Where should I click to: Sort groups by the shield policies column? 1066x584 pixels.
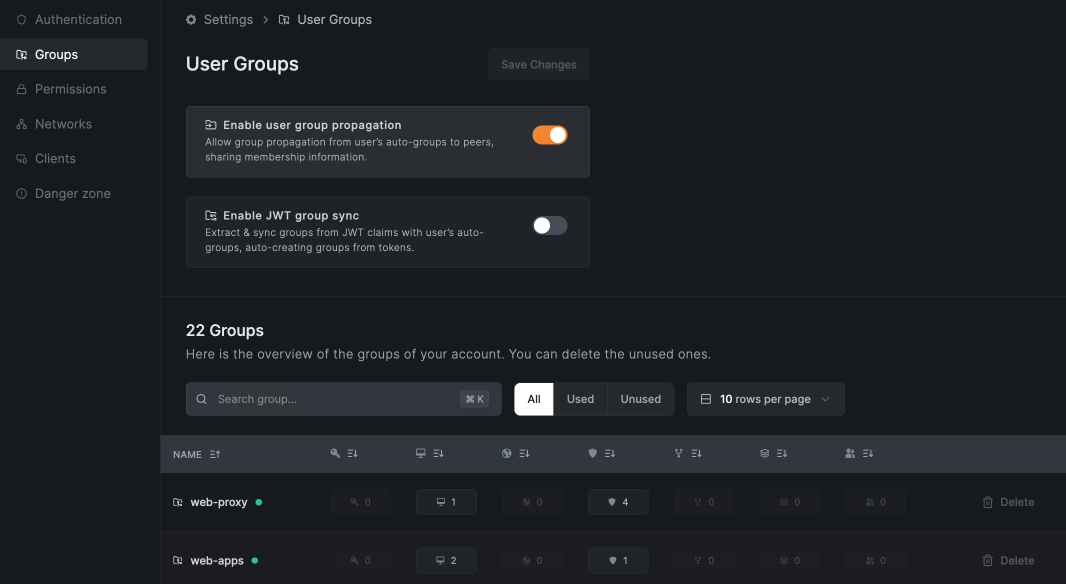point(601,454)
